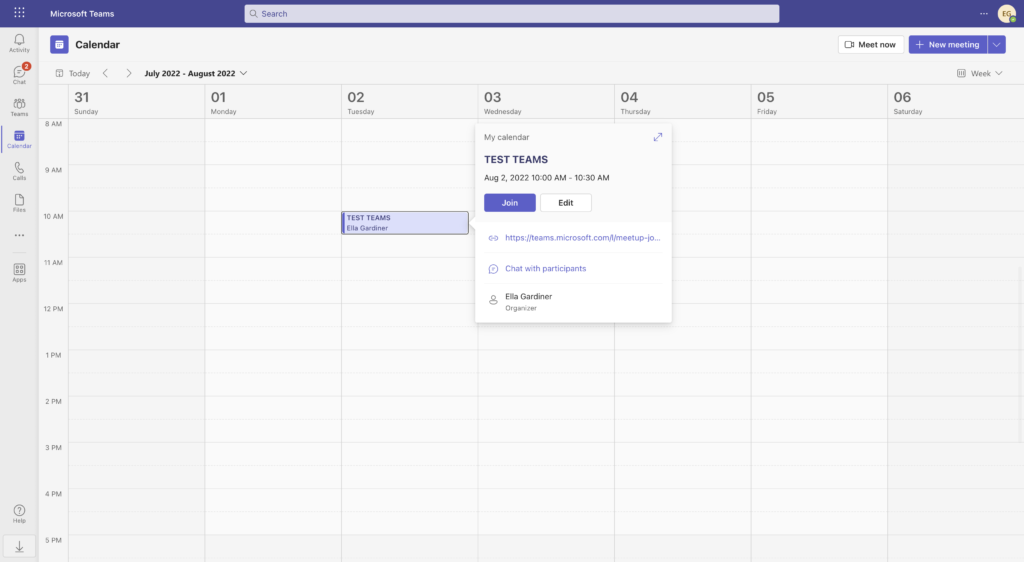Click the 02 Tuesday column header
Screen dimensions: 1024x562
[409, 102]
